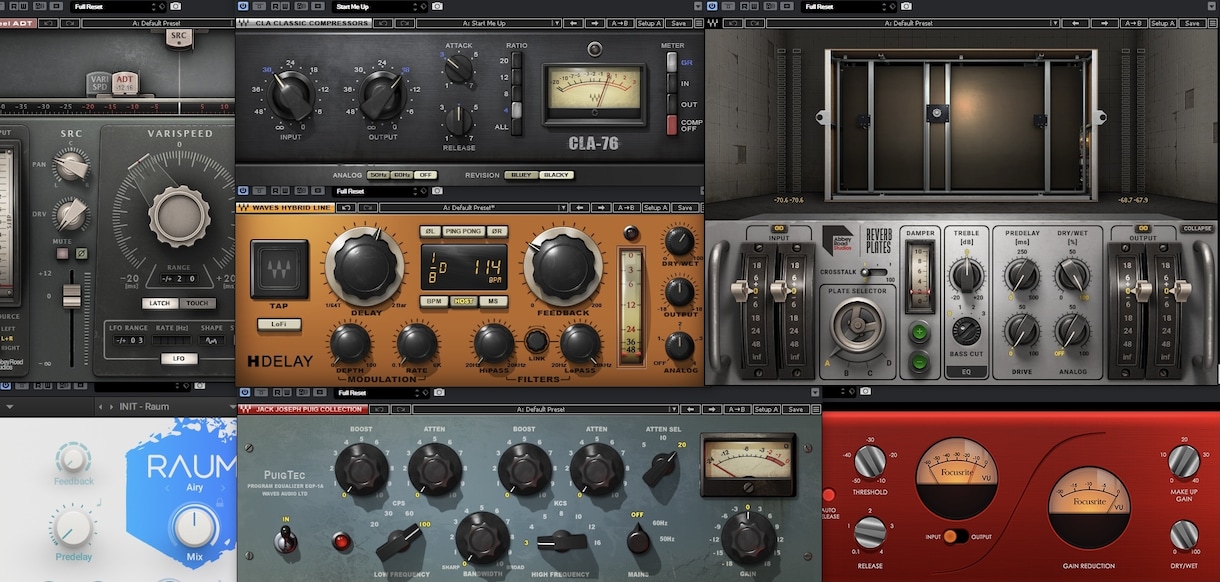Toggle left phase invert ØL on H-Delay
This screenshot has height=582, width=1220.
click(x=429, y=232)
